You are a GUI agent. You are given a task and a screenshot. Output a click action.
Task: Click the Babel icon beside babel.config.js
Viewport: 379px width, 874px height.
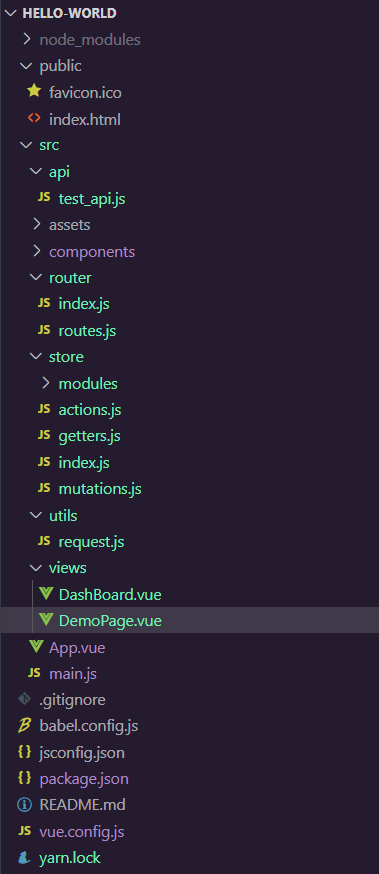pyautogui.click(x=25, y=725)
